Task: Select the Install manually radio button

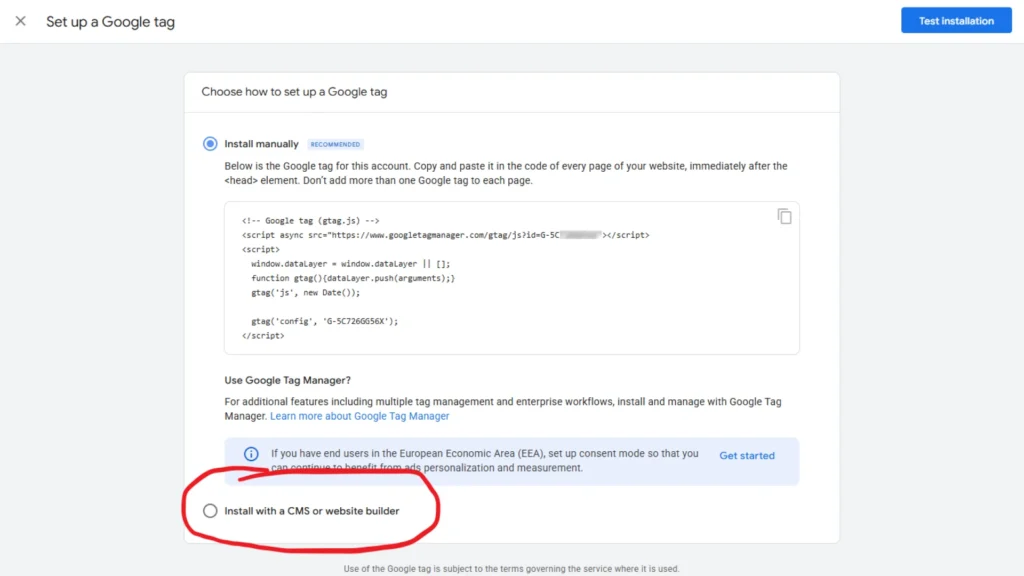Action: point(209,143)
